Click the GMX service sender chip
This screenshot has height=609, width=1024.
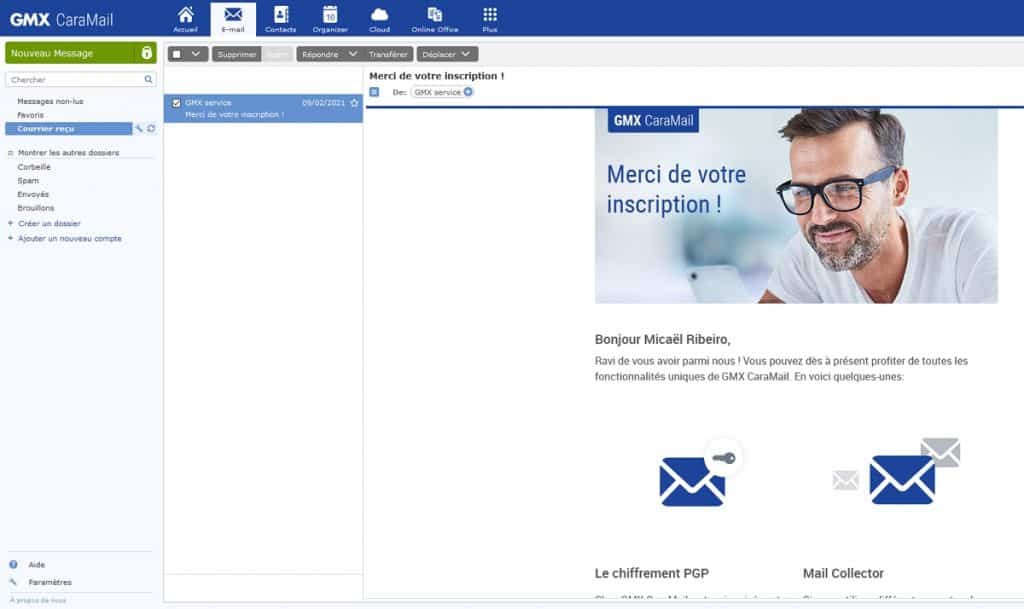[x=443, y=92]
